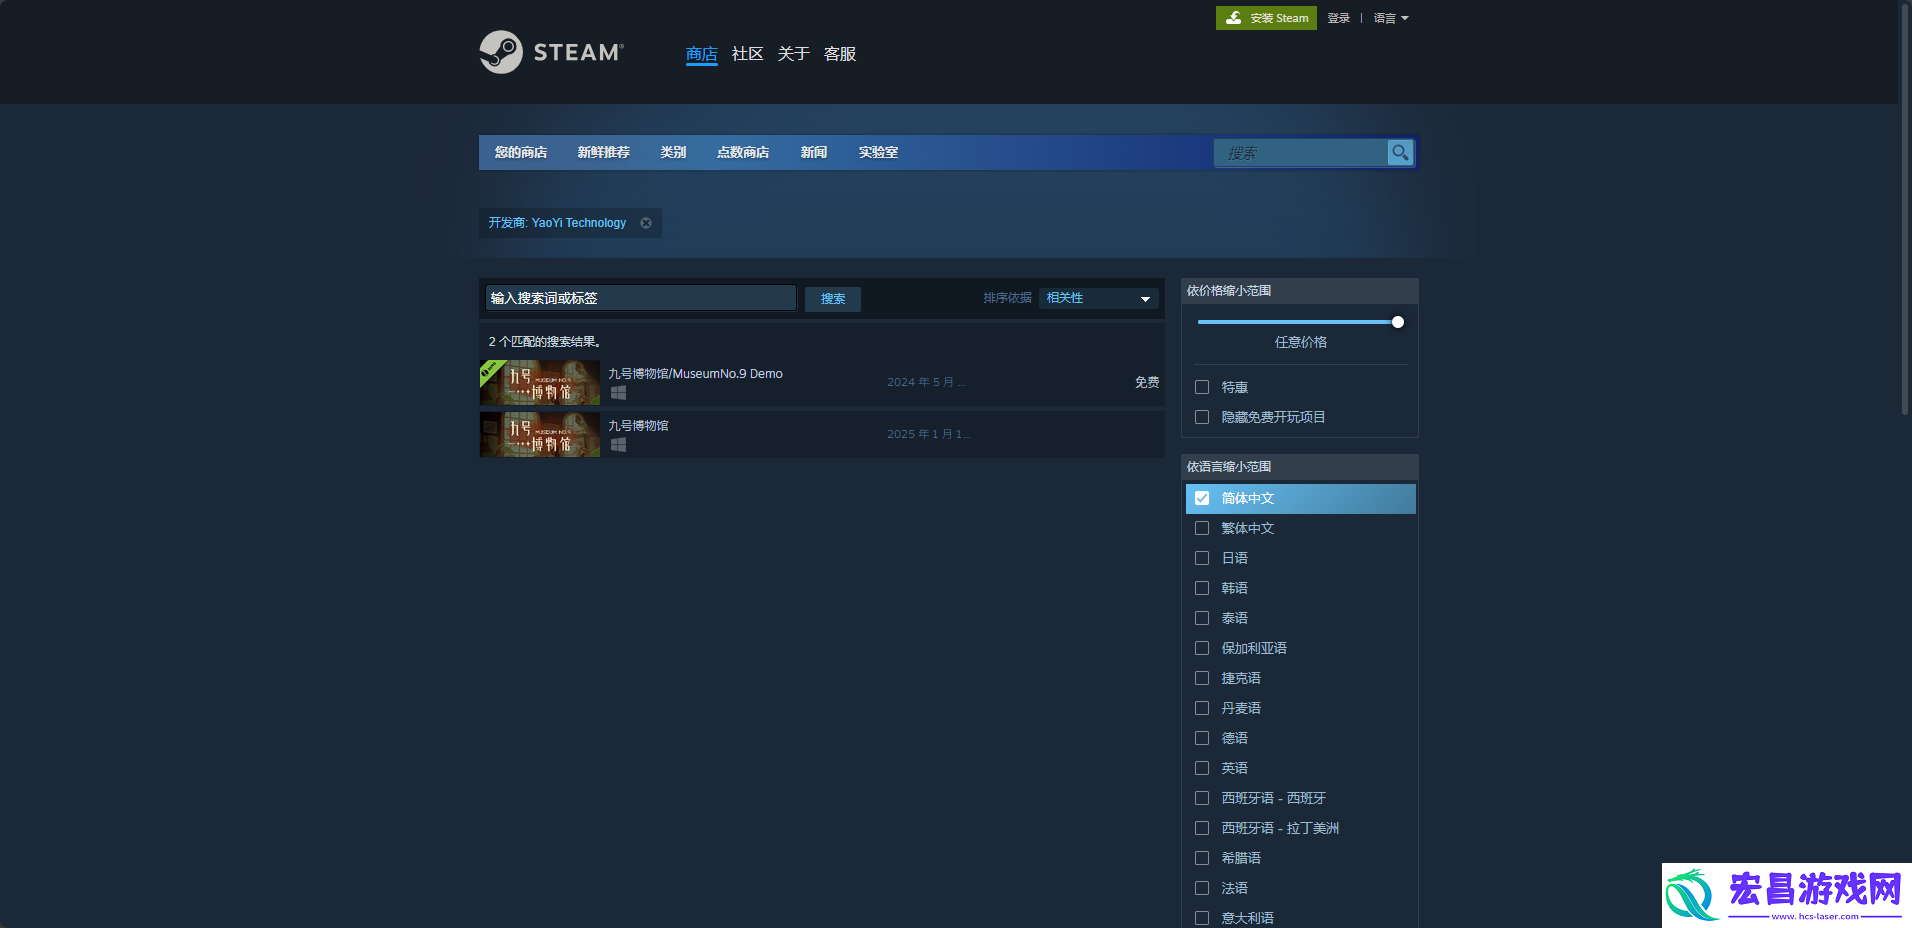Click the 2025 年 1 月 release date
Screen dimensions: 1912x928
(x=929, y=434)
